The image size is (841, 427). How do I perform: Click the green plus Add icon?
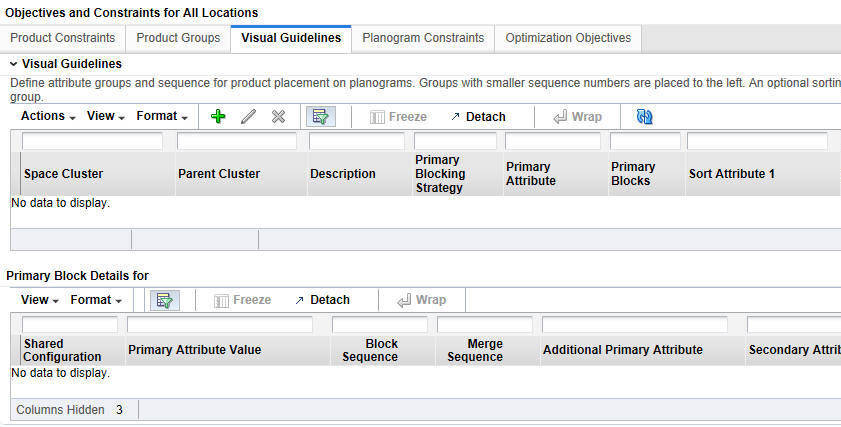point(218,117)
